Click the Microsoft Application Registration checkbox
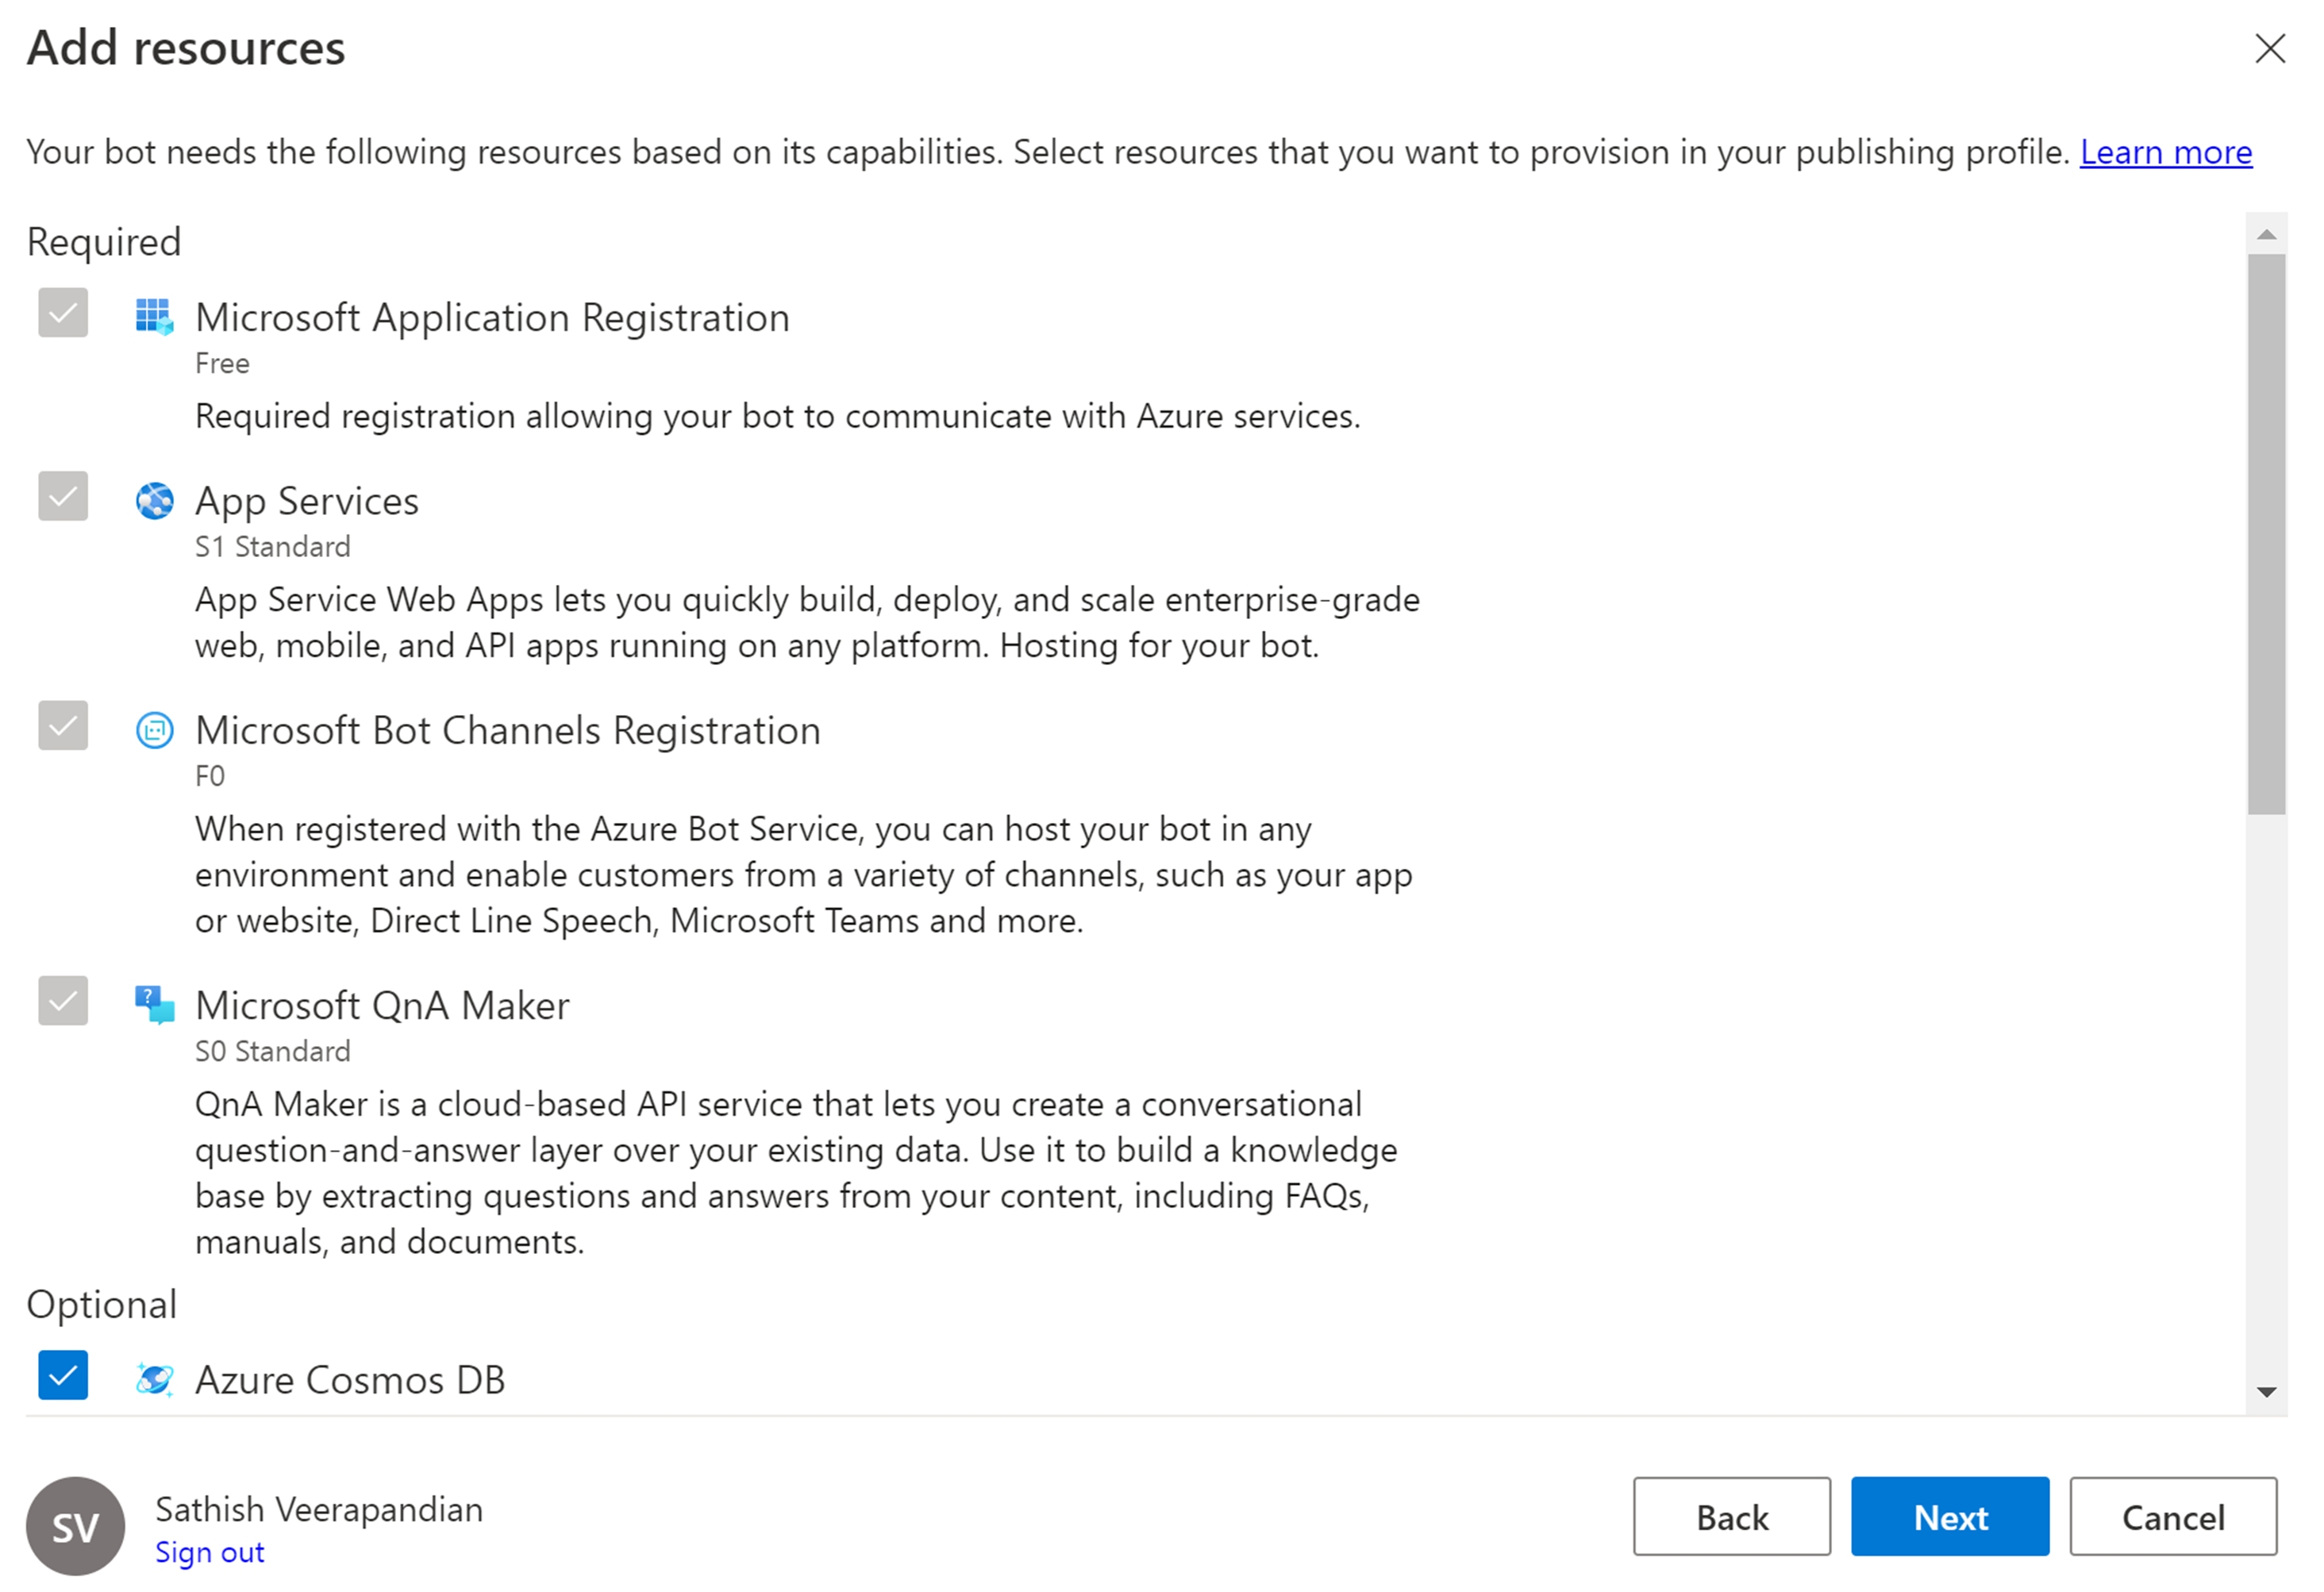 [x=63, y=313]
